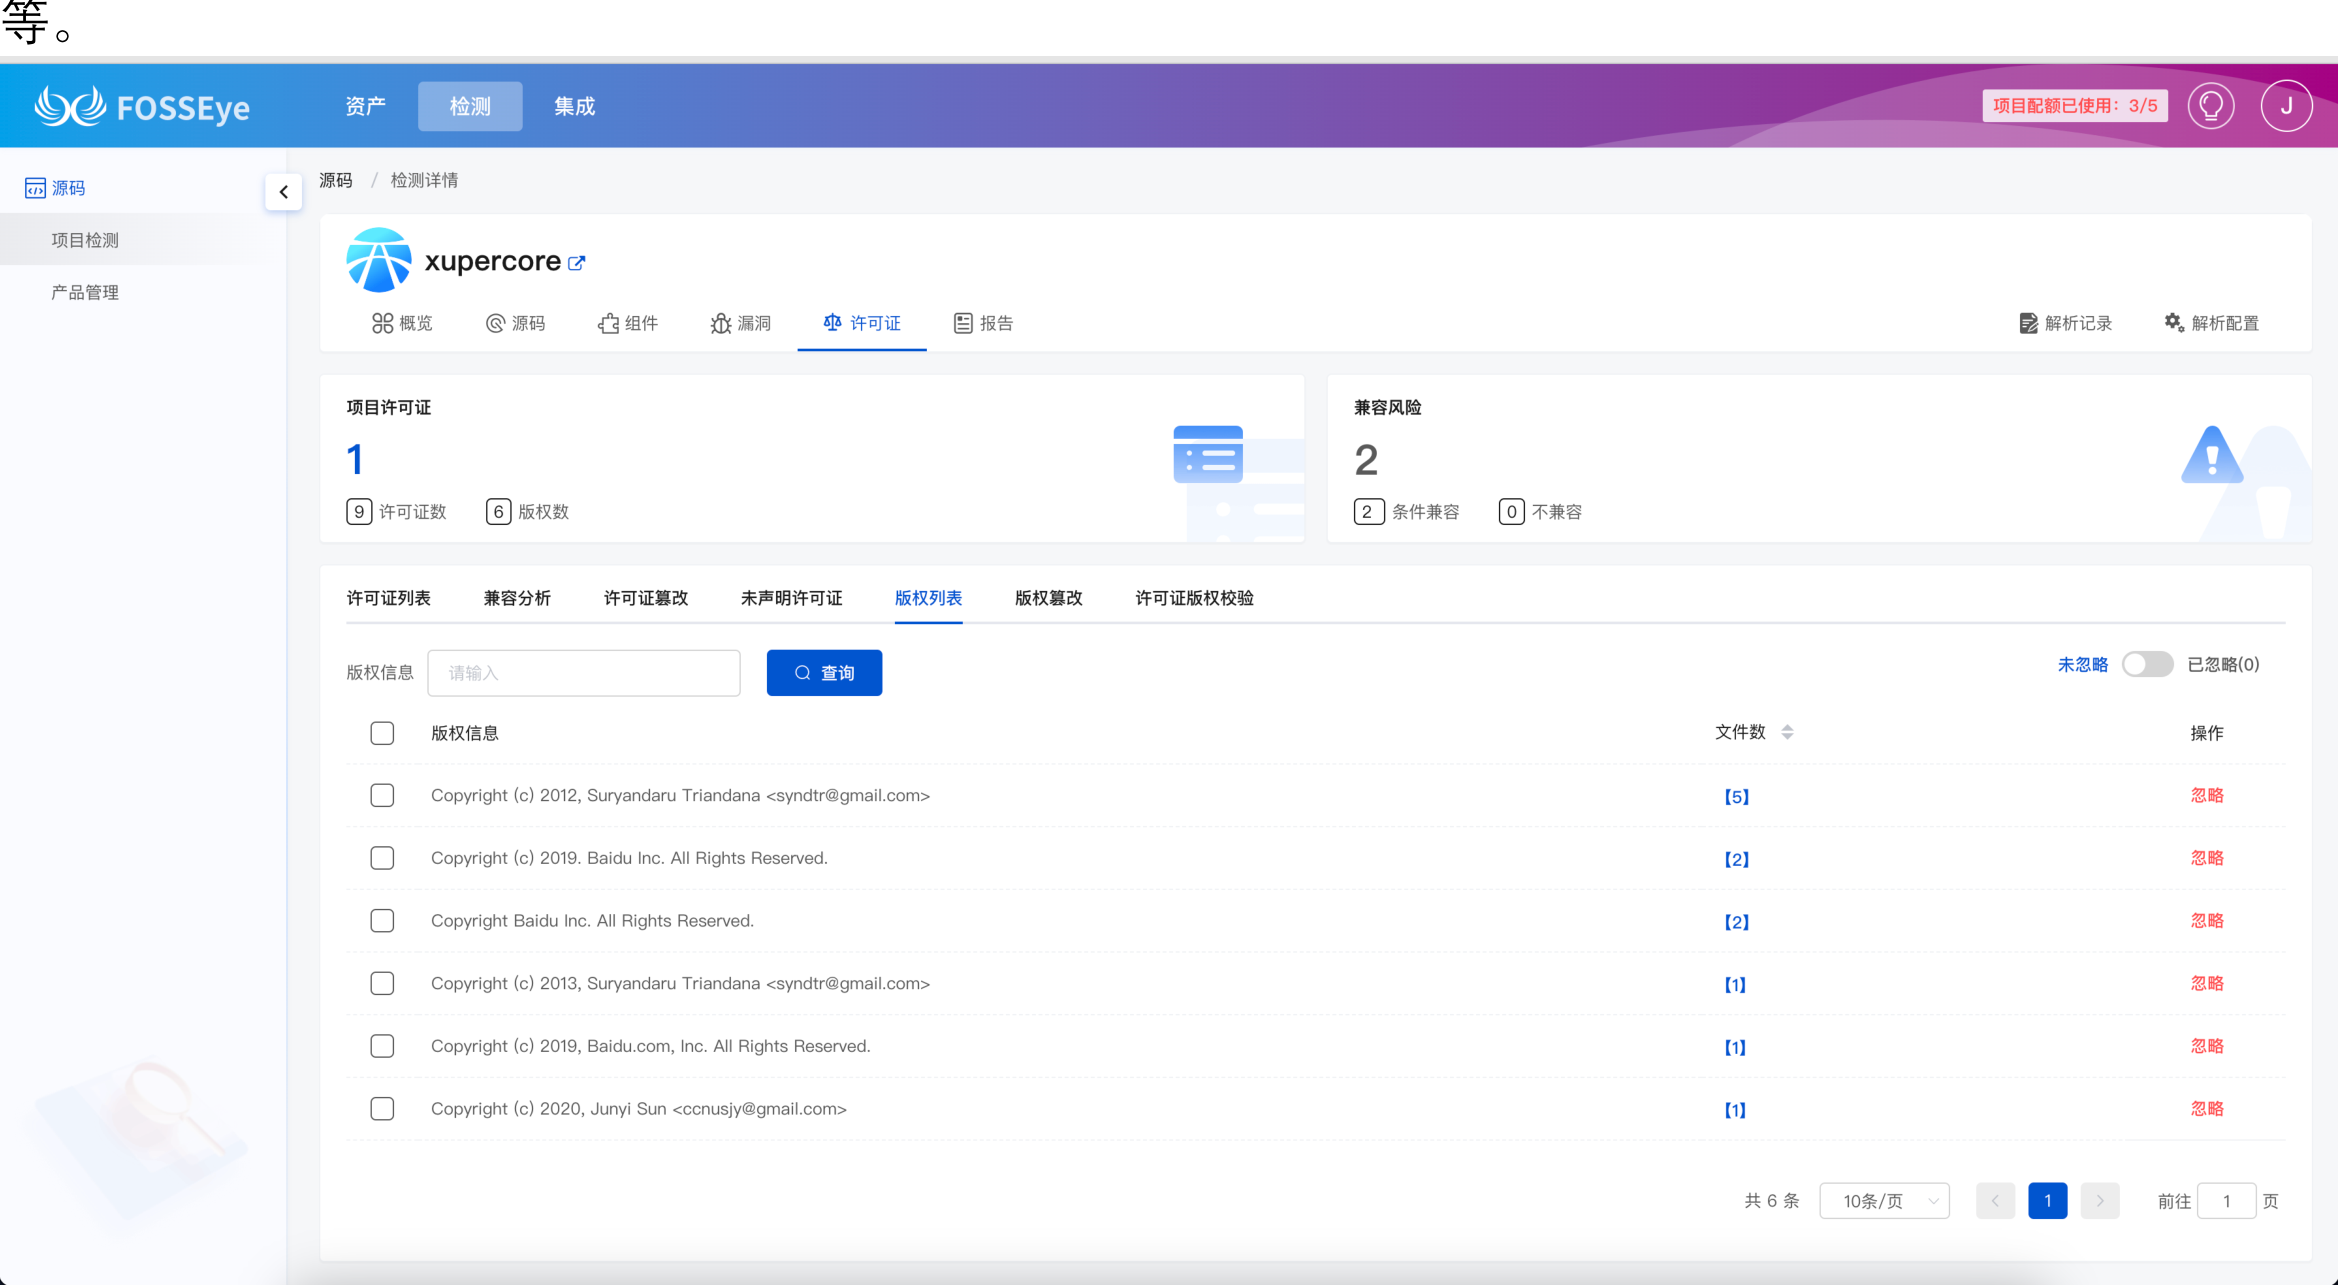Toggle the 未忽略/已忽略 switch
The width and height of the screenshot is (2338, 1285).
(x=2147, y=664)
